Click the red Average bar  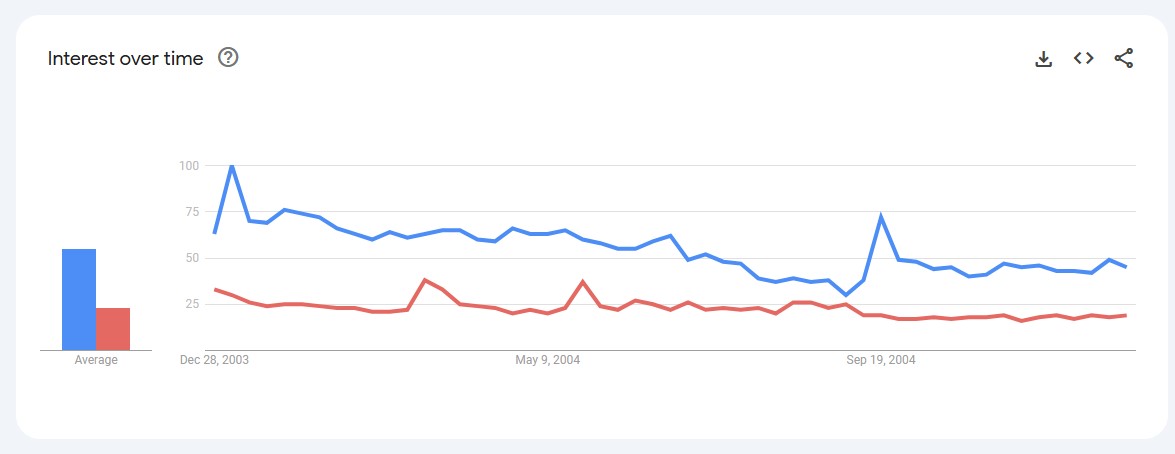click(113, 329)
